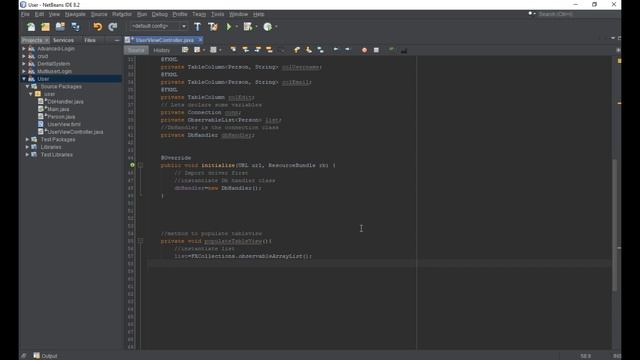Click the Find Previous Occurrence editor icon
Viewport: 640px width, 360px height.
tap(245, 50)
